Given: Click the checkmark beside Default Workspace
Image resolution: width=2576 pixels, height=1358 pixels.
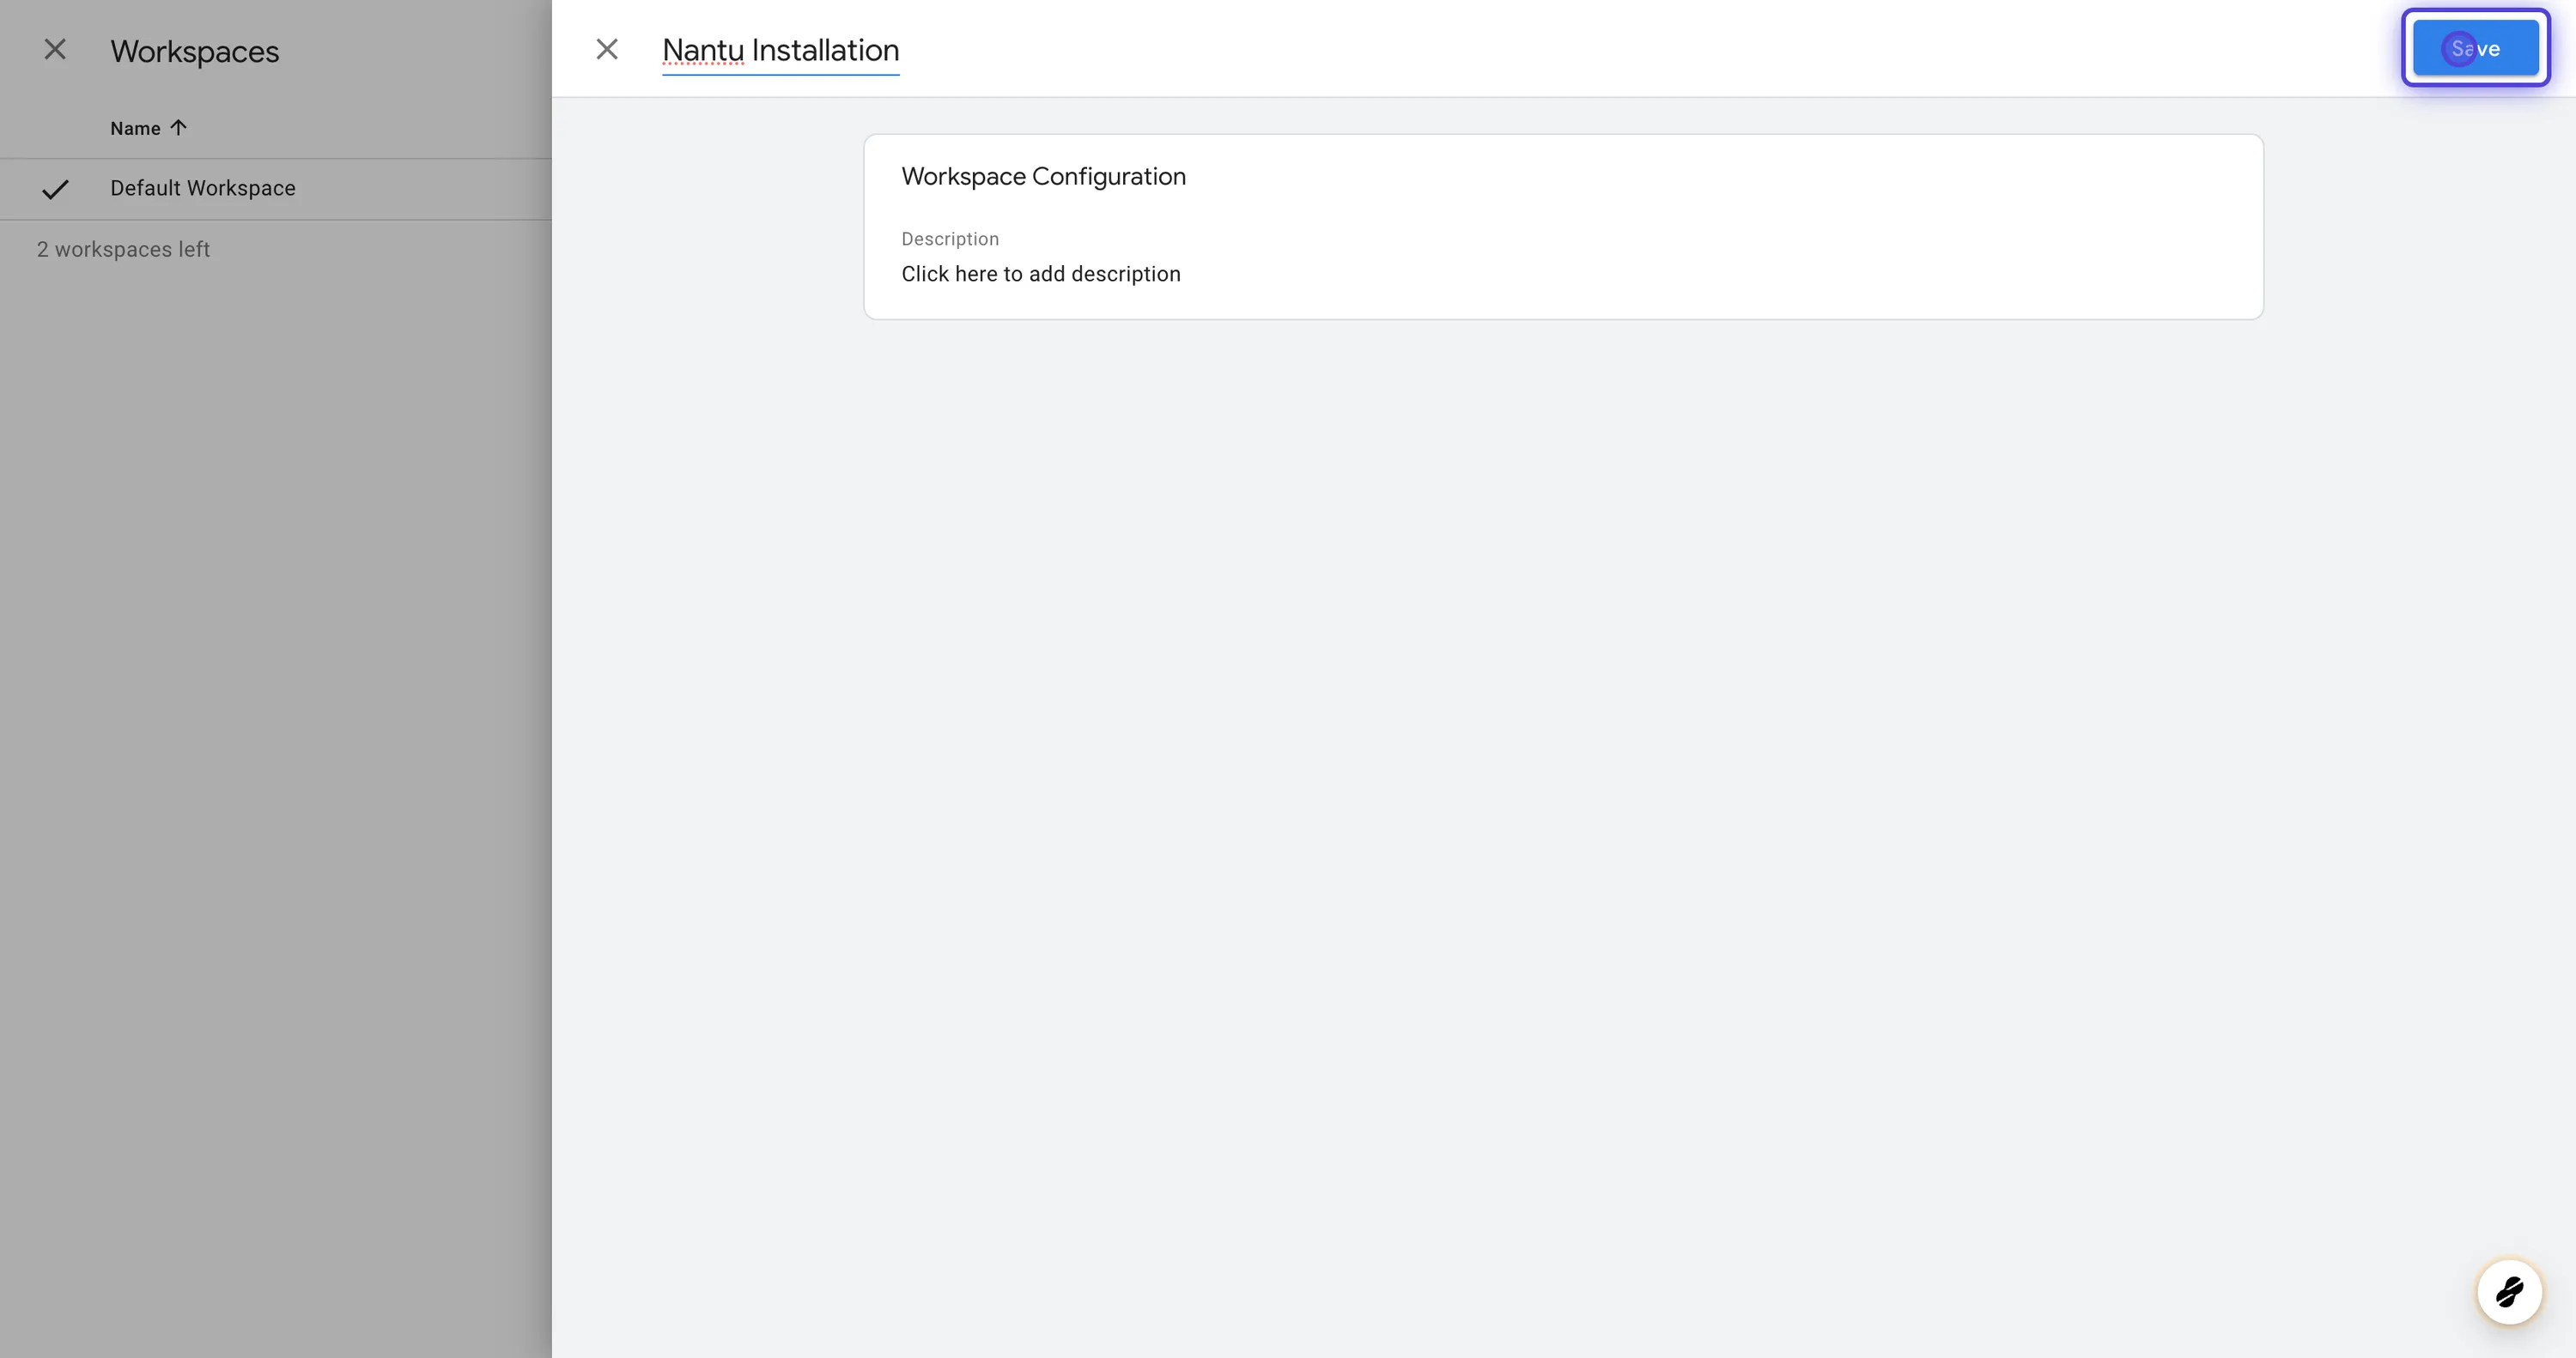Looking at the screenshot, I should pyautogui.click(x=55, y=189).
